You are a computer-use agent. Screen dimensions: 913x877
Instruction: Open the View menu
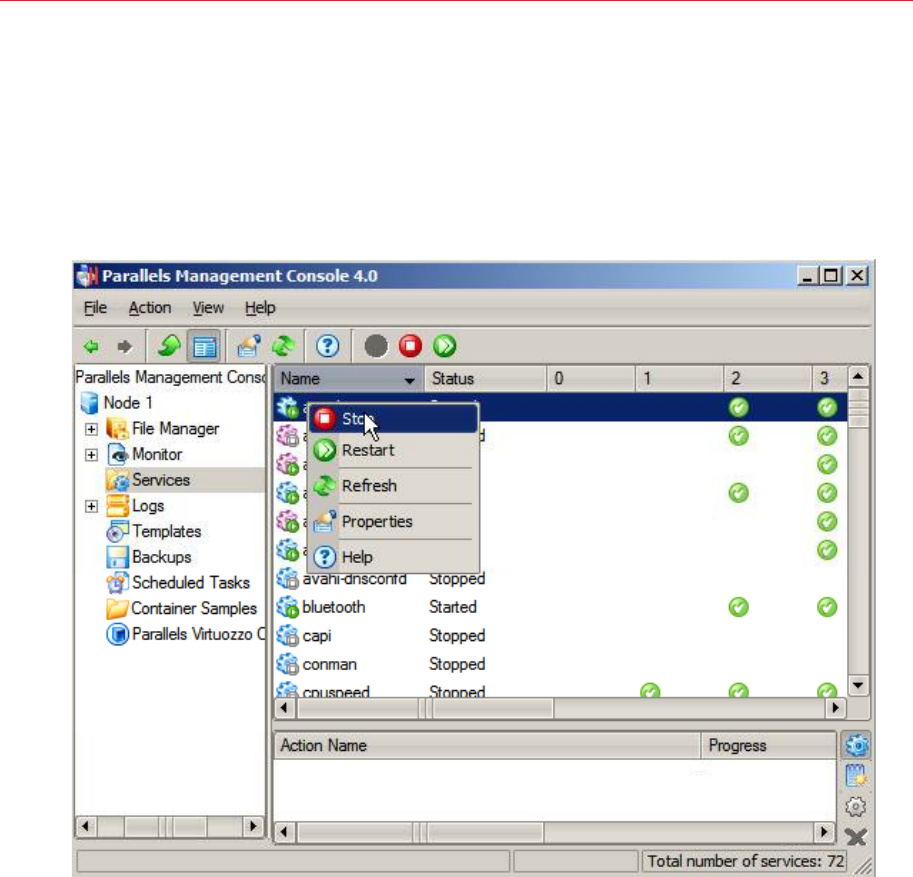point(208,307)
